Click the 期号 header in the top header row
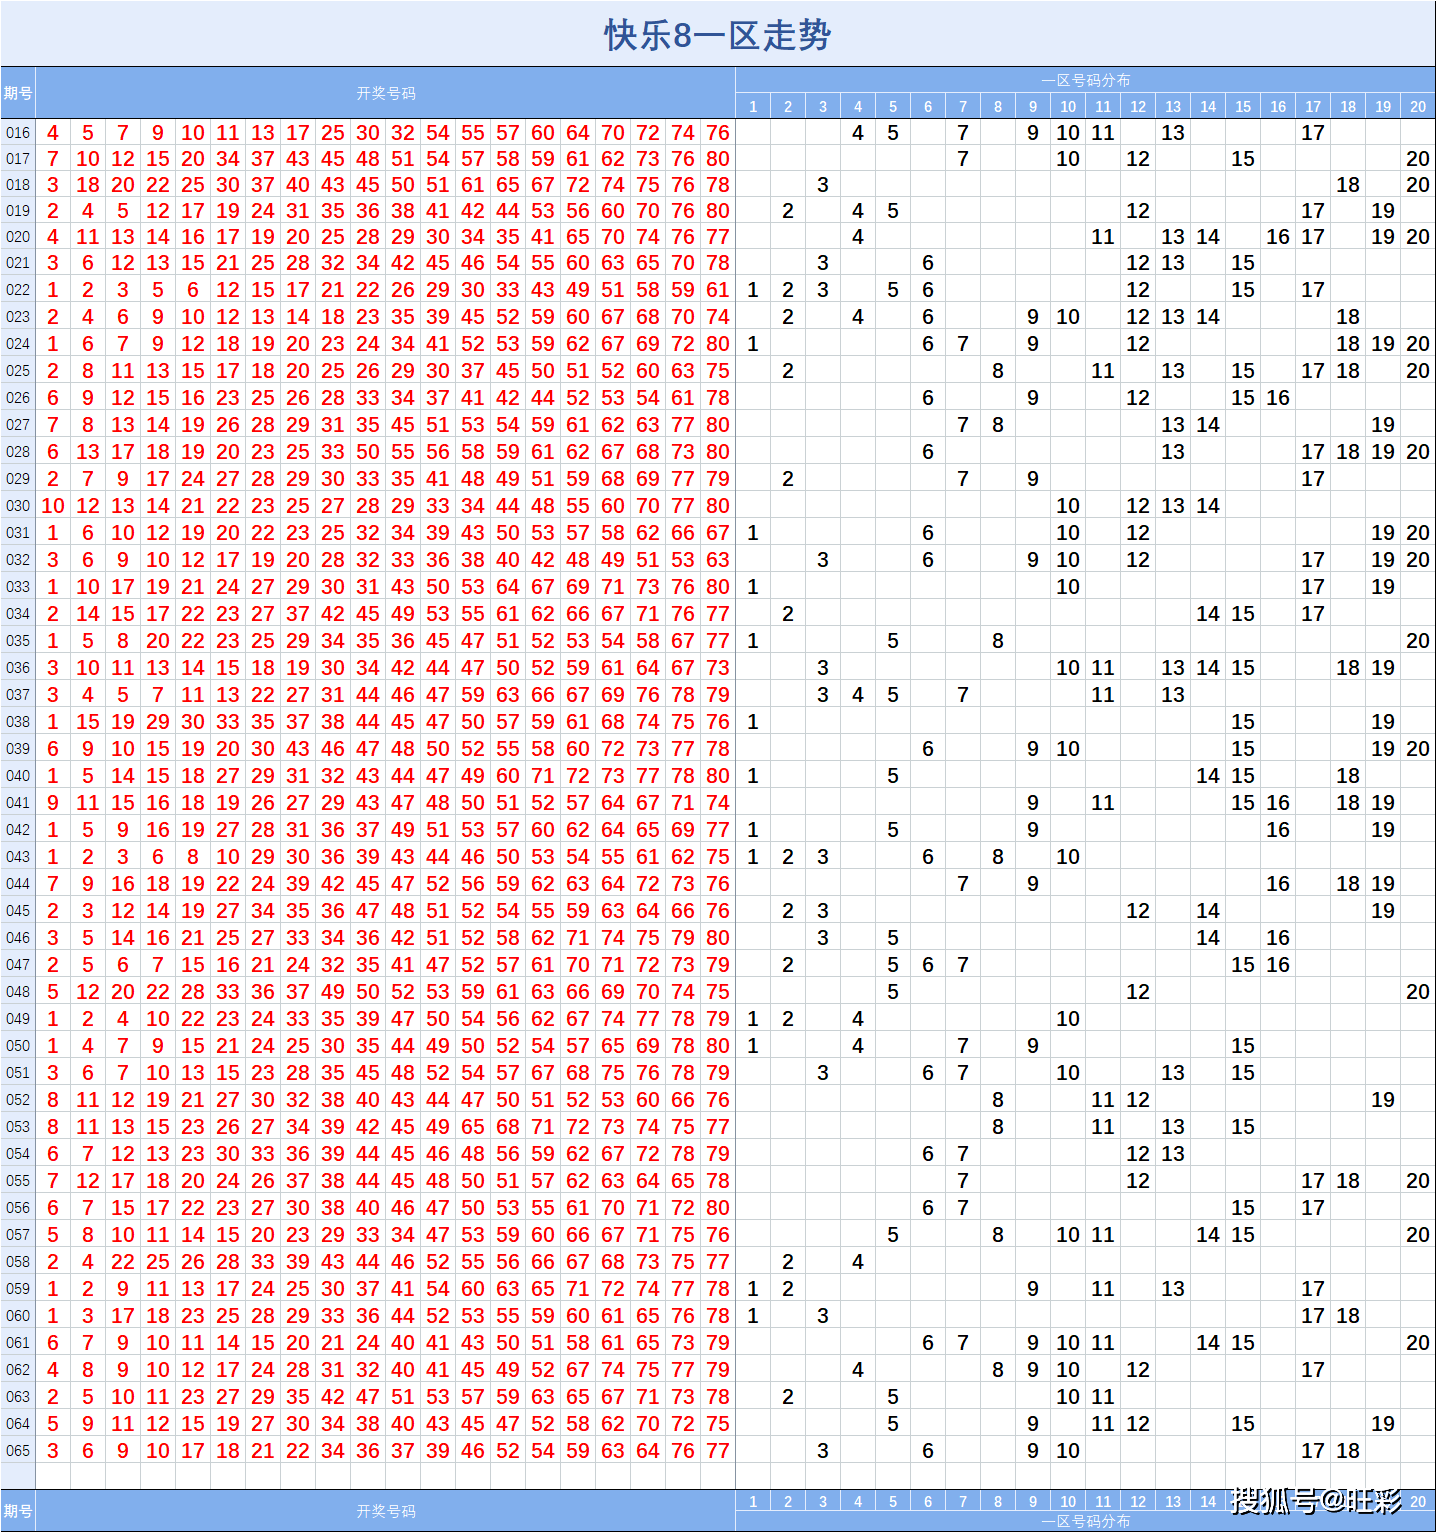Image resolution: width=1436 pixels, height=1532 pixels. (x=18, y=93)
